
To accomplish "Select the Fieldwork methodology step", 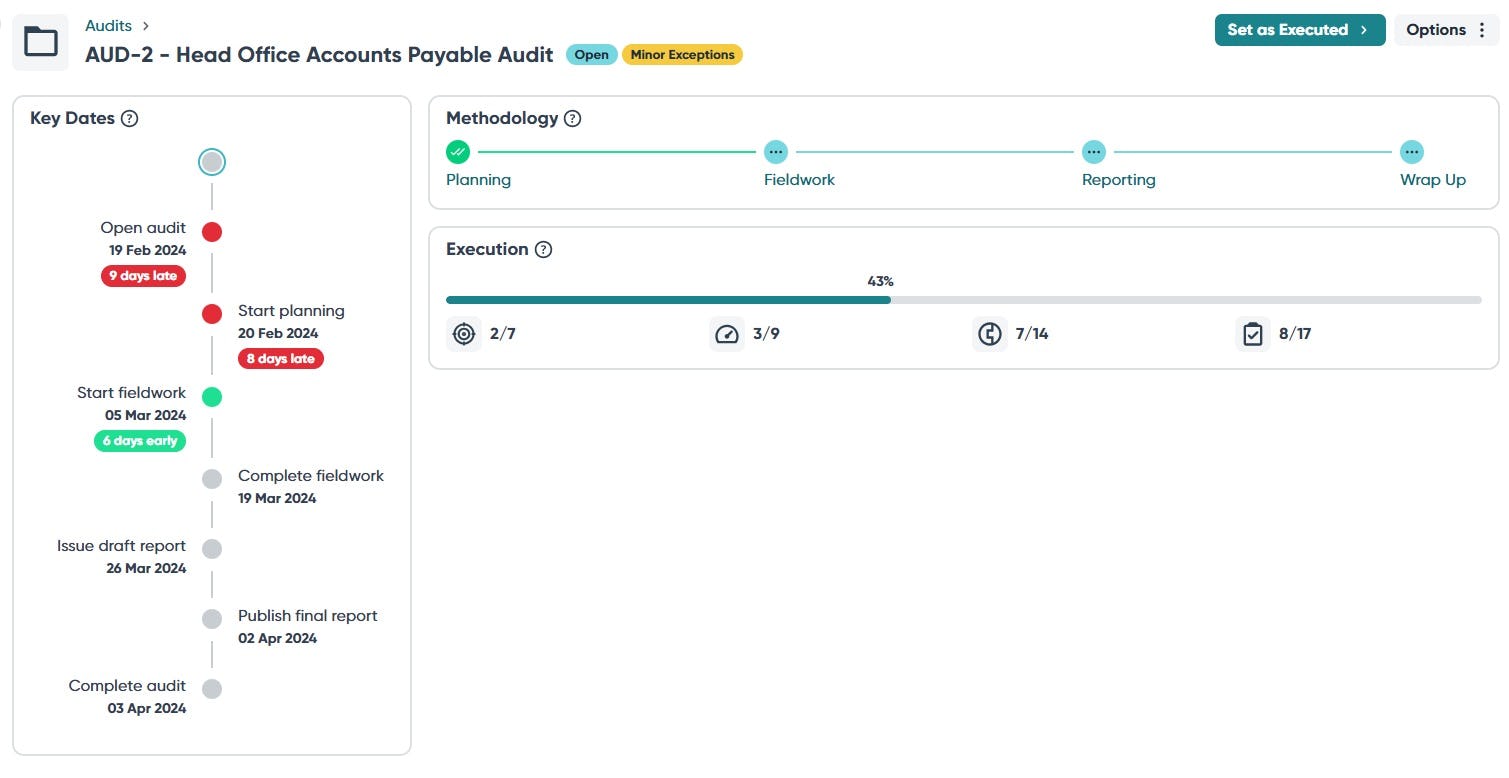I will [x=776, y=153].
